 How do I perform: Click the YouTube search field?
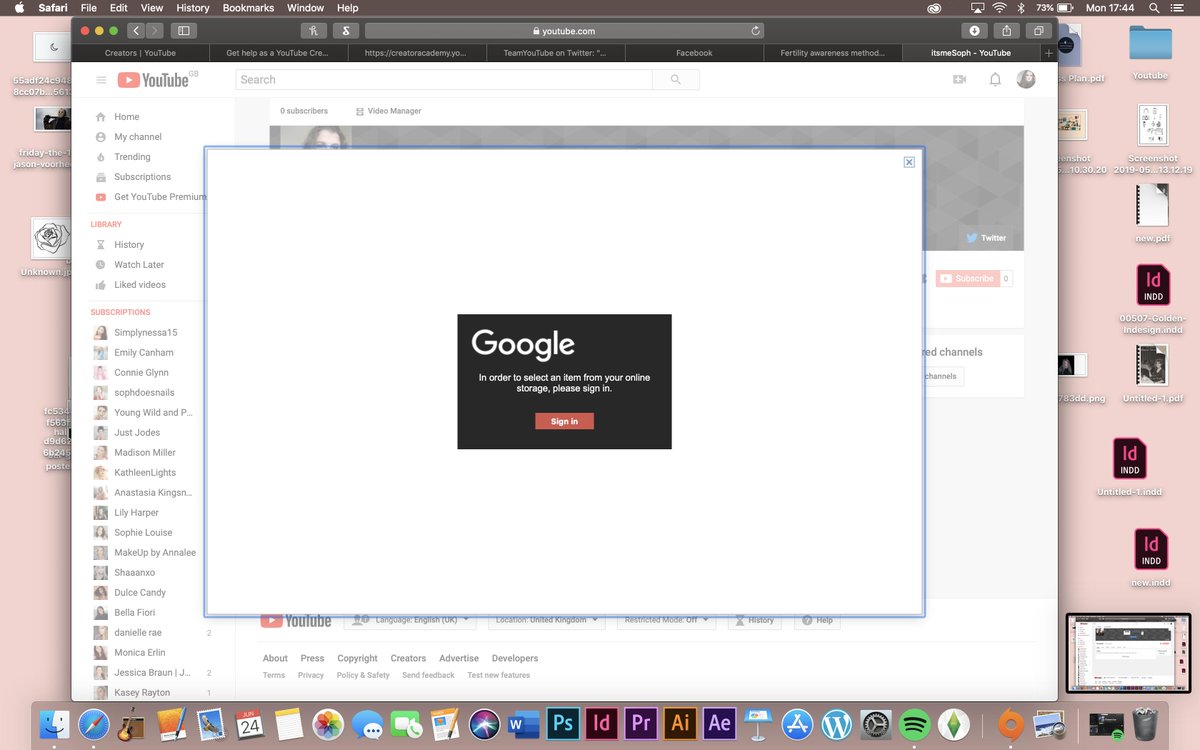pyautogui.click(x=444, y=80)
